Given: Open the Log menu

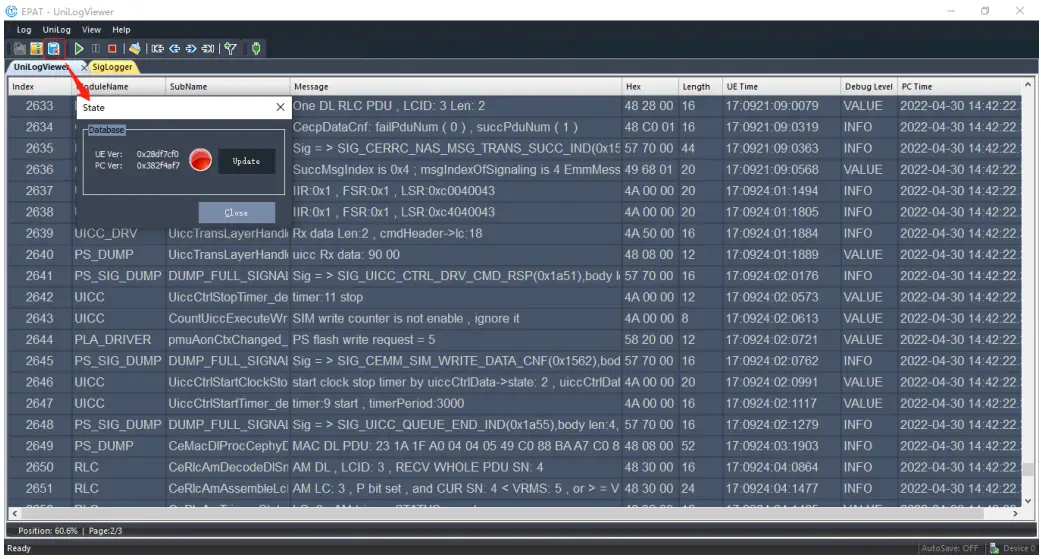Looking at the screenshot, I should pos(24,30).
